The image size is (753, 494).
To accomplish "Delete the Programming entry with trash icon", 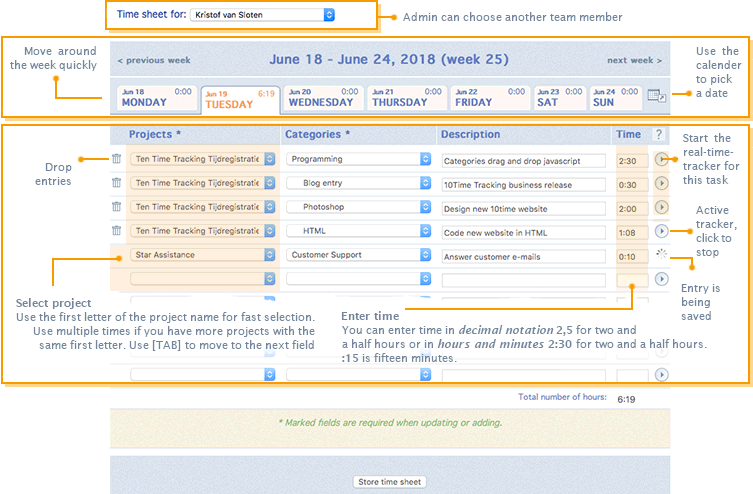I will click(116, 159).
